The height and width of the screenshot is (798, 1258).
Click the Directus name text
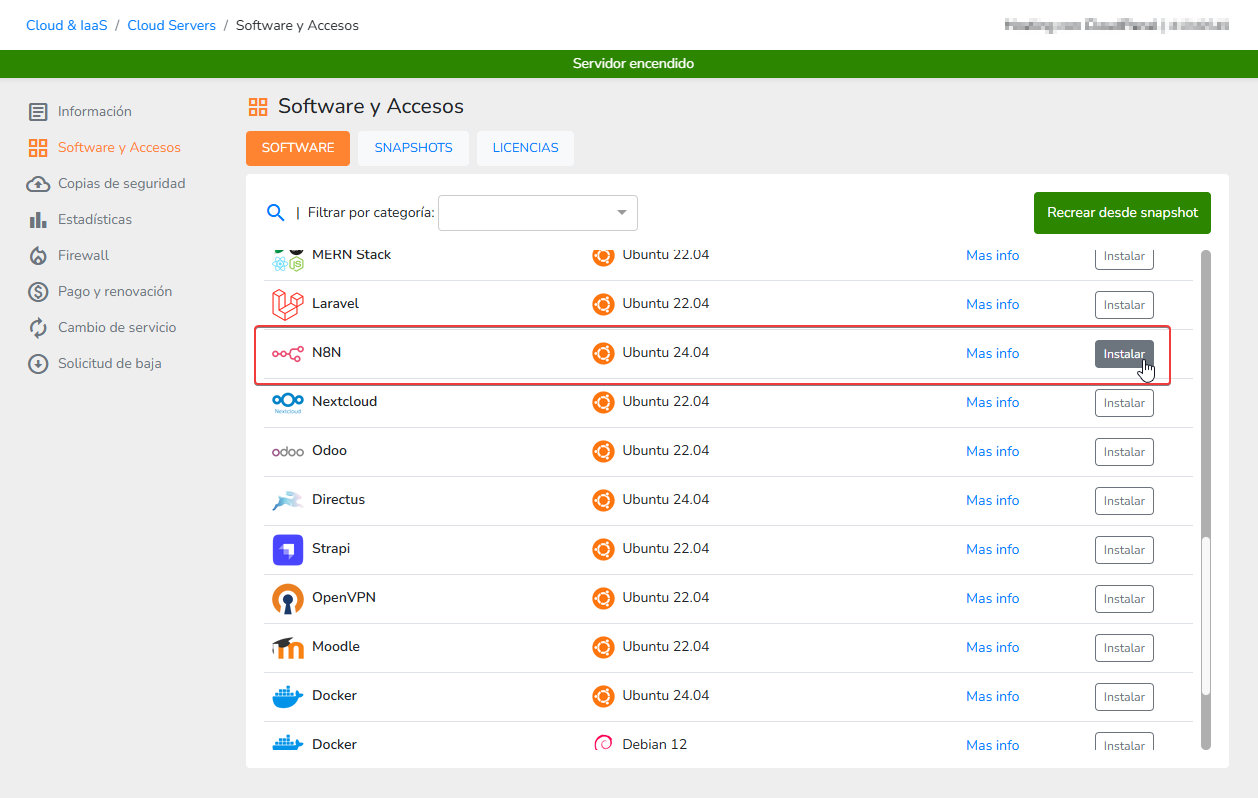(x=339, y=500)
